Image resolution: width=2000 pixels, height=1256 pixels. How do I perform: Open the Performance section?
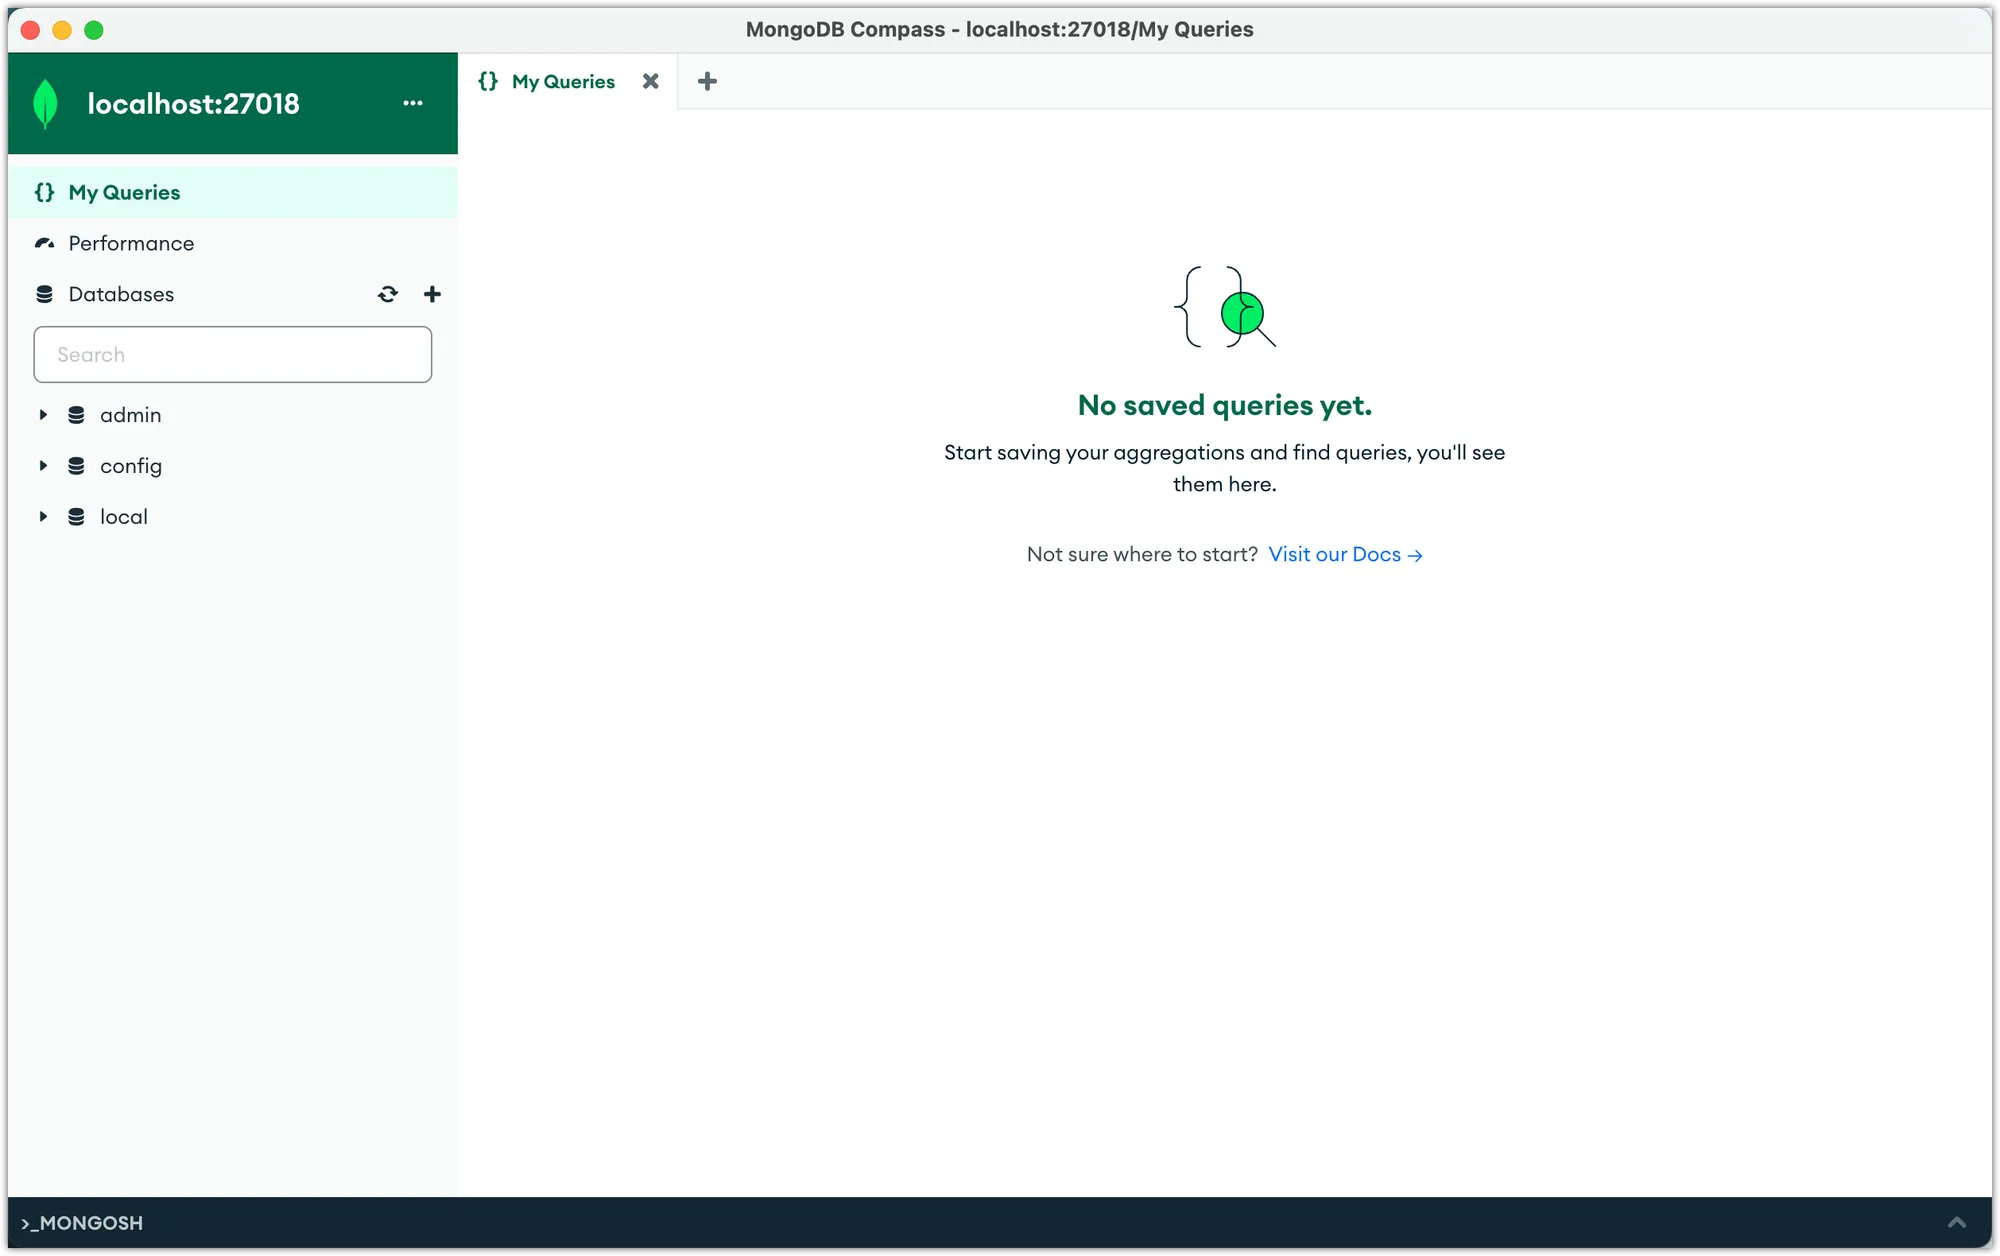(232, 243)
